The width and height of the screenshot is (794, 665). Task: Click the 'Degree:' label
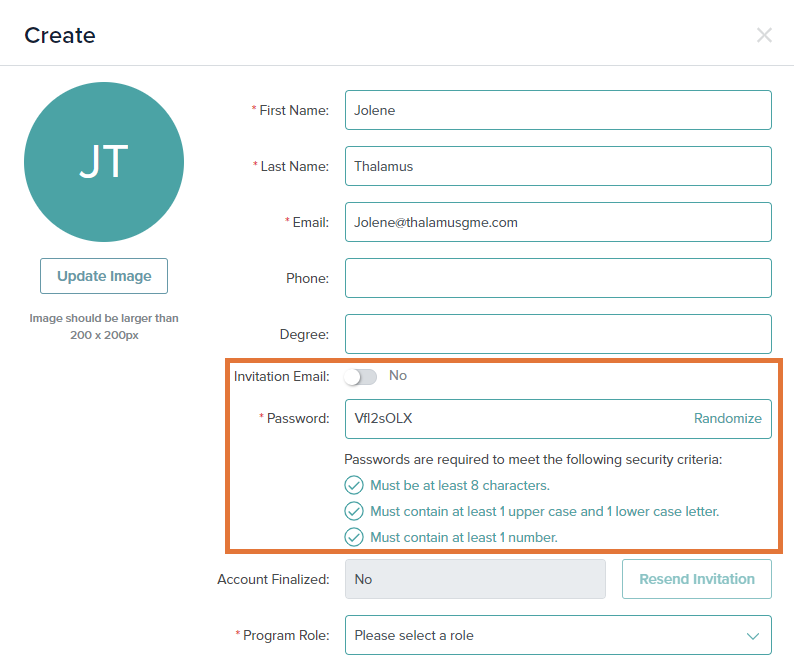(x=304, y=335)
